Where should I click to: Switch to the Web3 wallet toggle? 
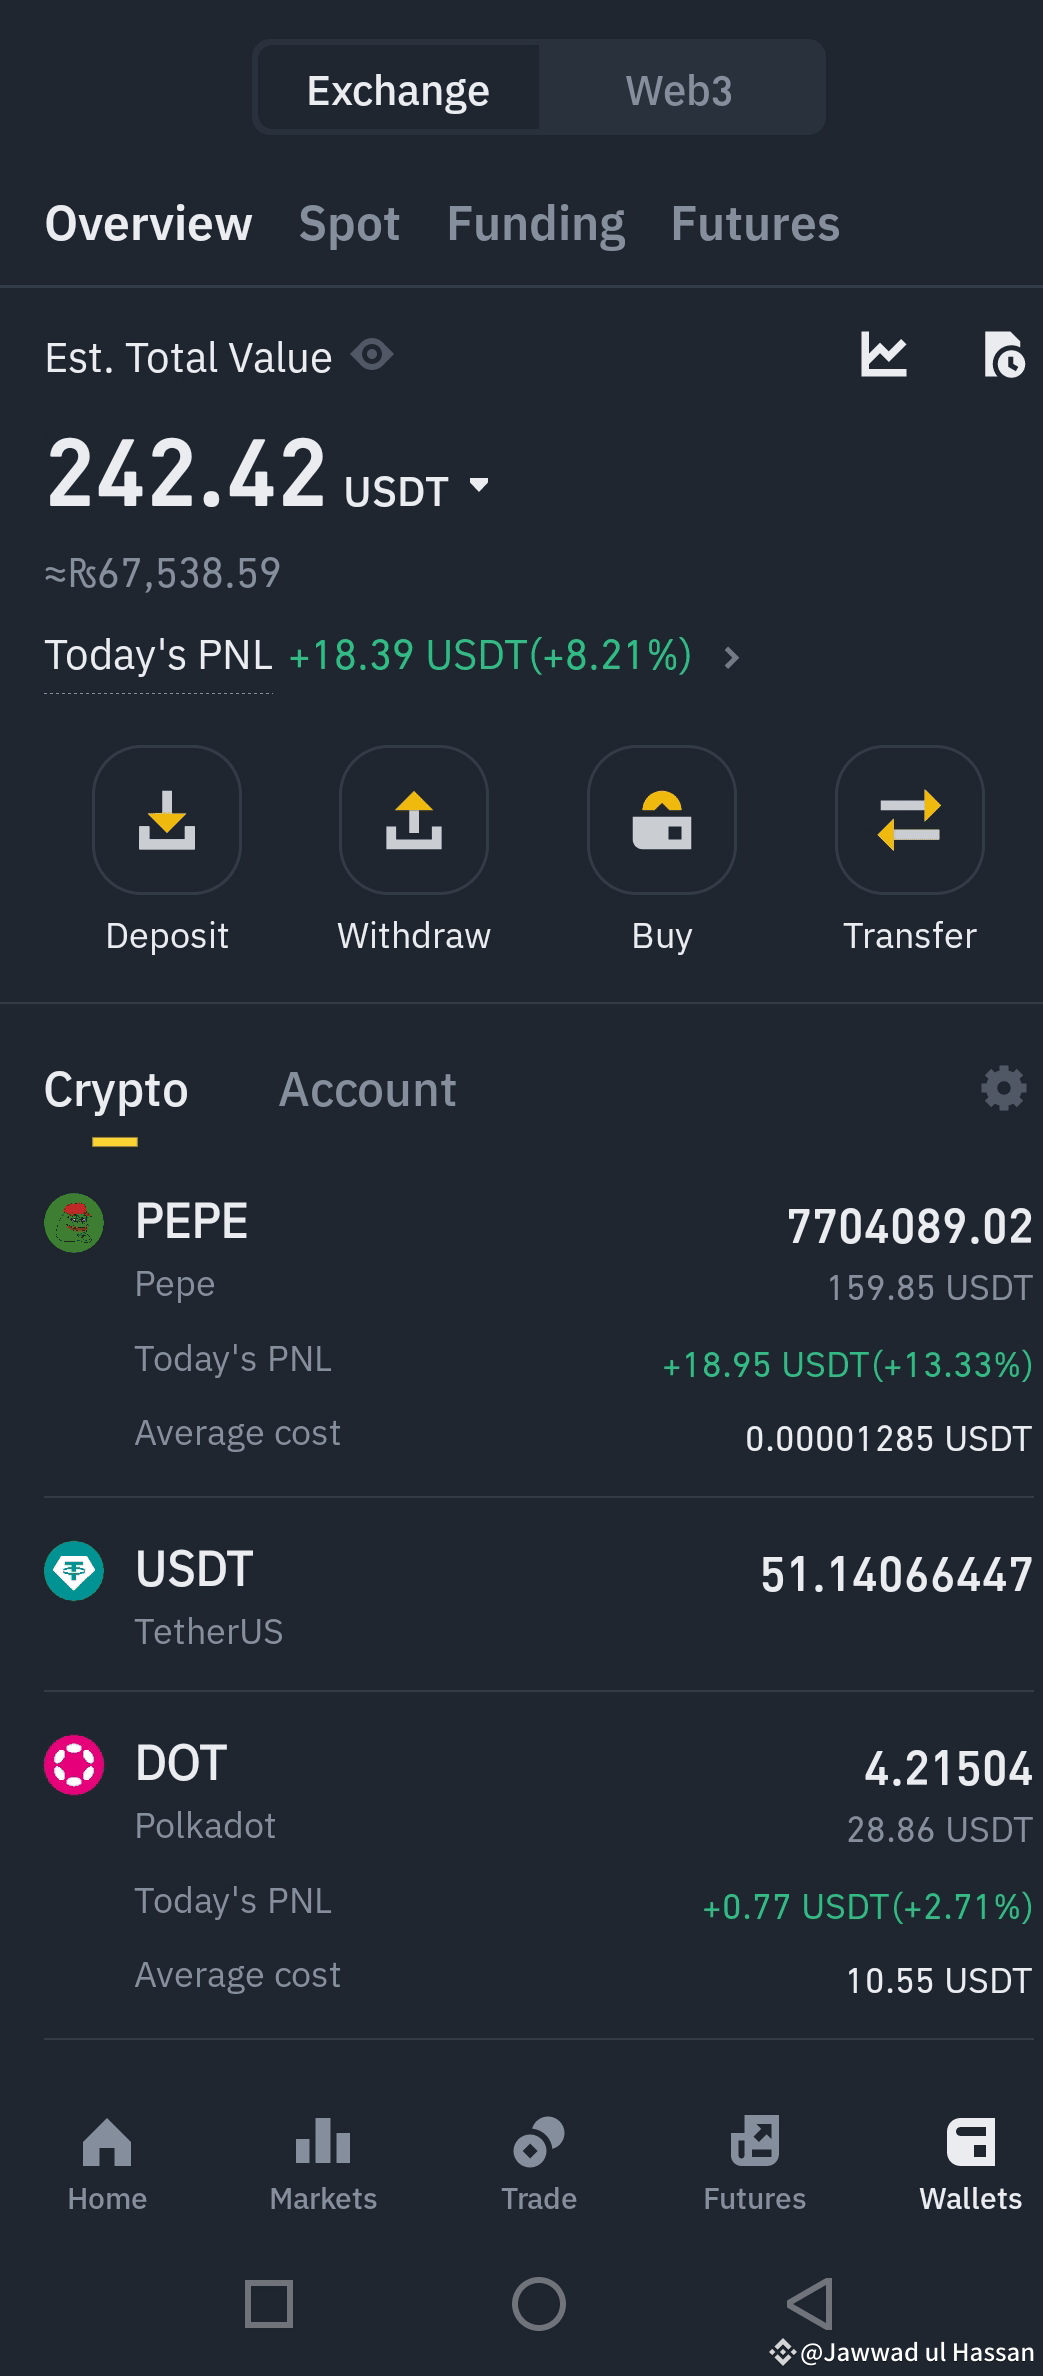click(x=679, y=90)
